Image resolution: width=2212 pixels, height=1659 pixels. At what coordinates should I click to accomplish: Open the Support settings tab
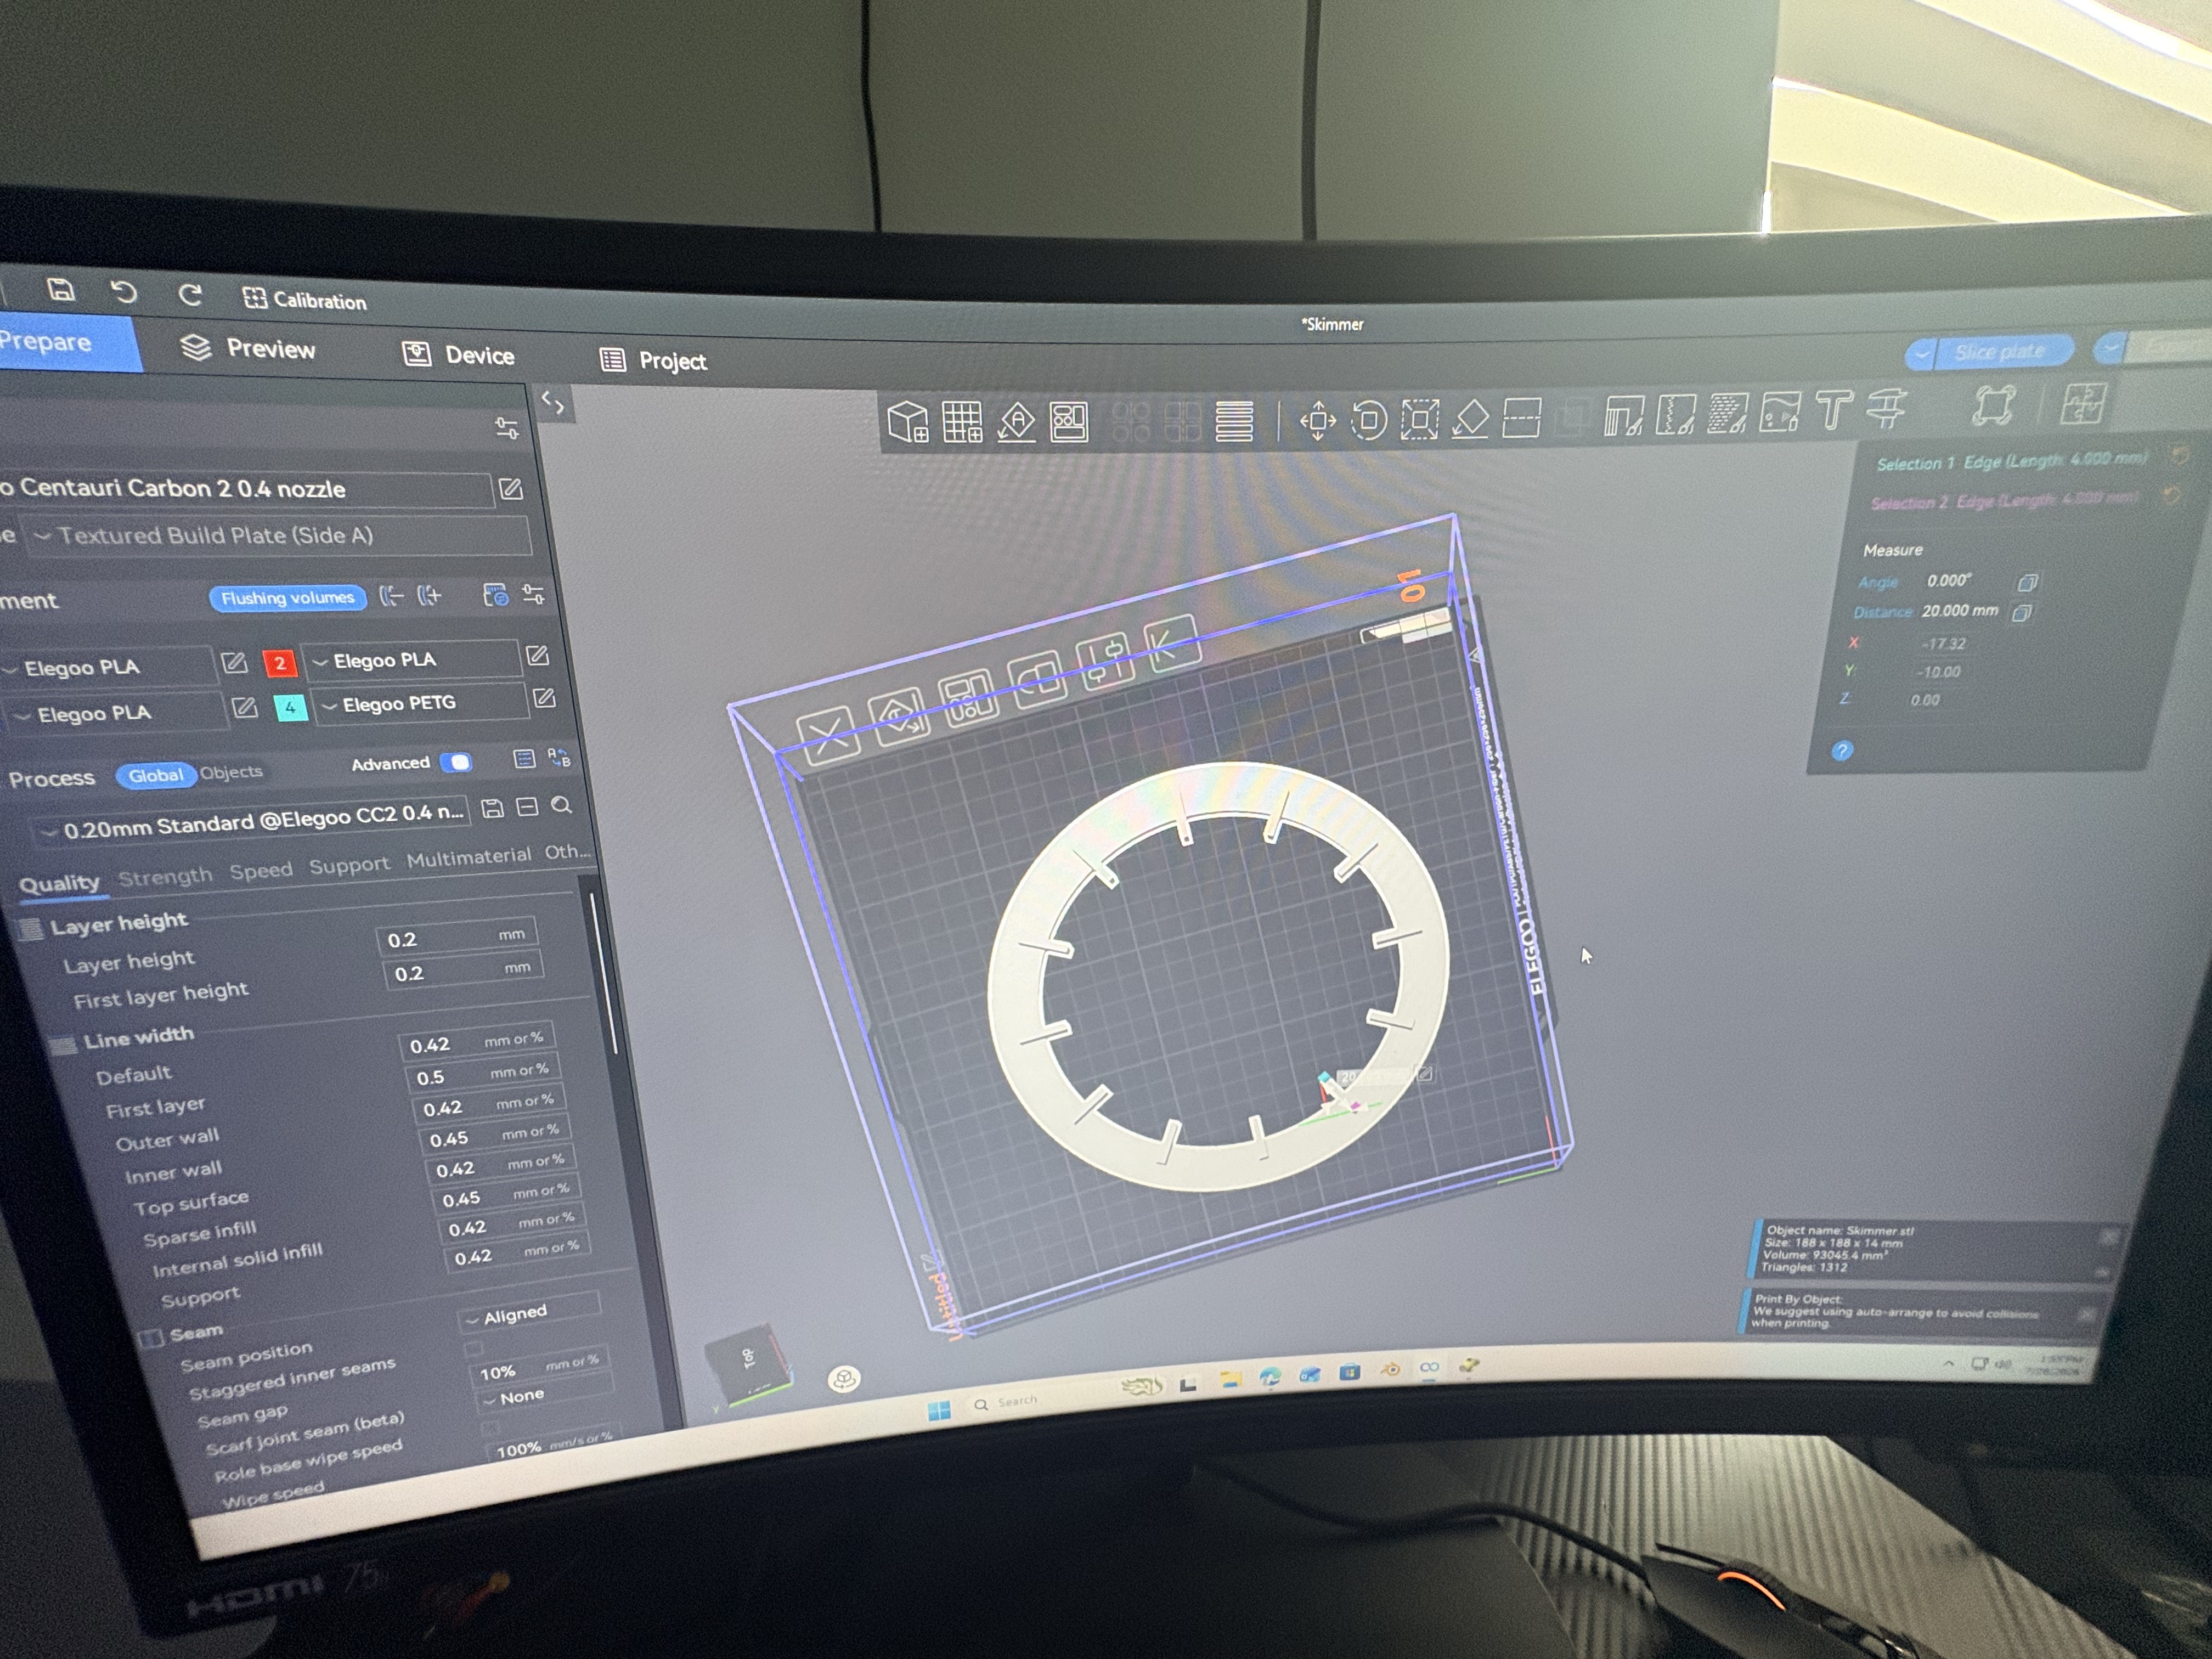(x=349, y=865)
